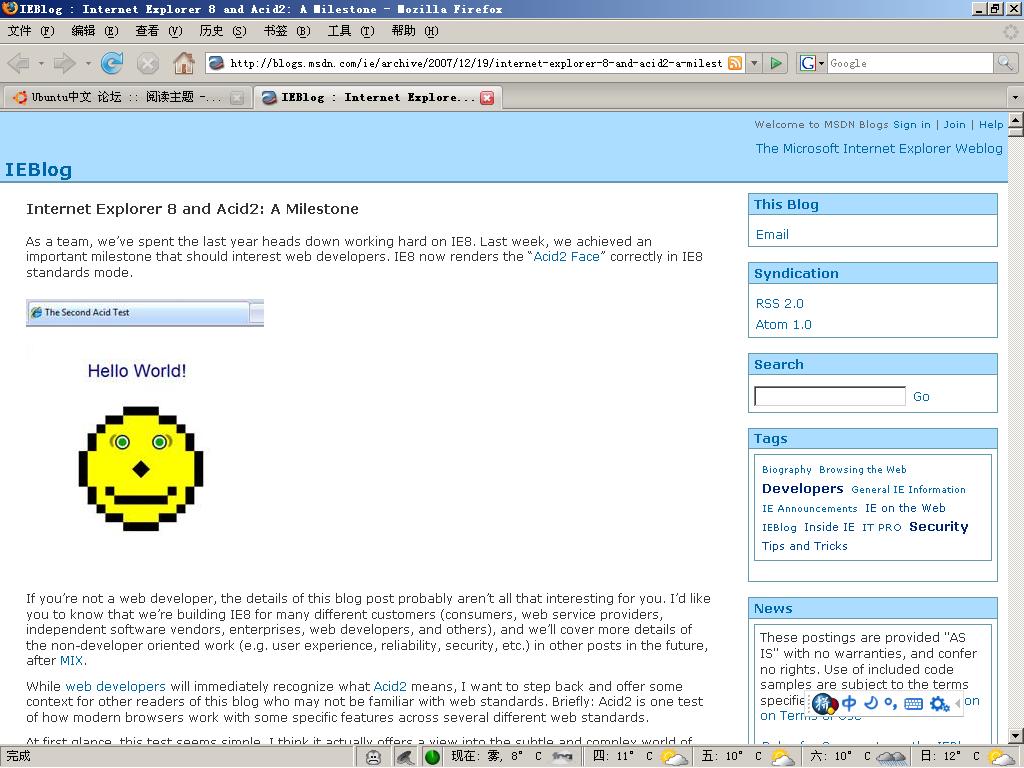Open the search engine selector dropdown arrow
Viewport: 1024px width, 768px height.
822,63
